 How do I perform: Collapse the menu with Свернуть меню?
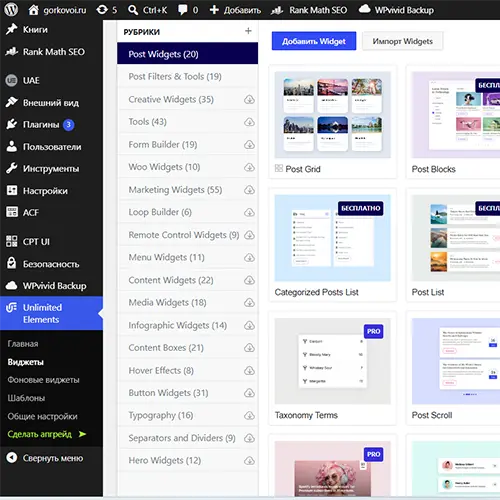45,458
